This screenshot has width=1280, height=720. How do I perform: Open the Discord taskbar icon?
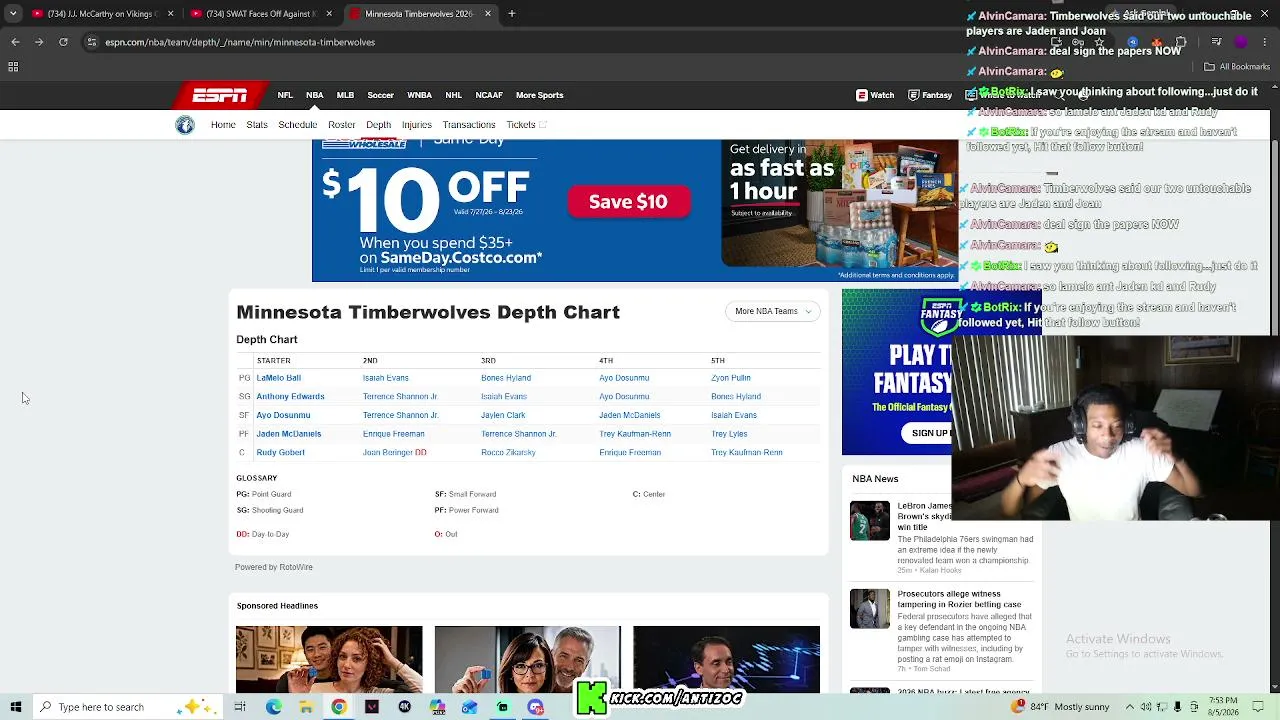point(536,707)
